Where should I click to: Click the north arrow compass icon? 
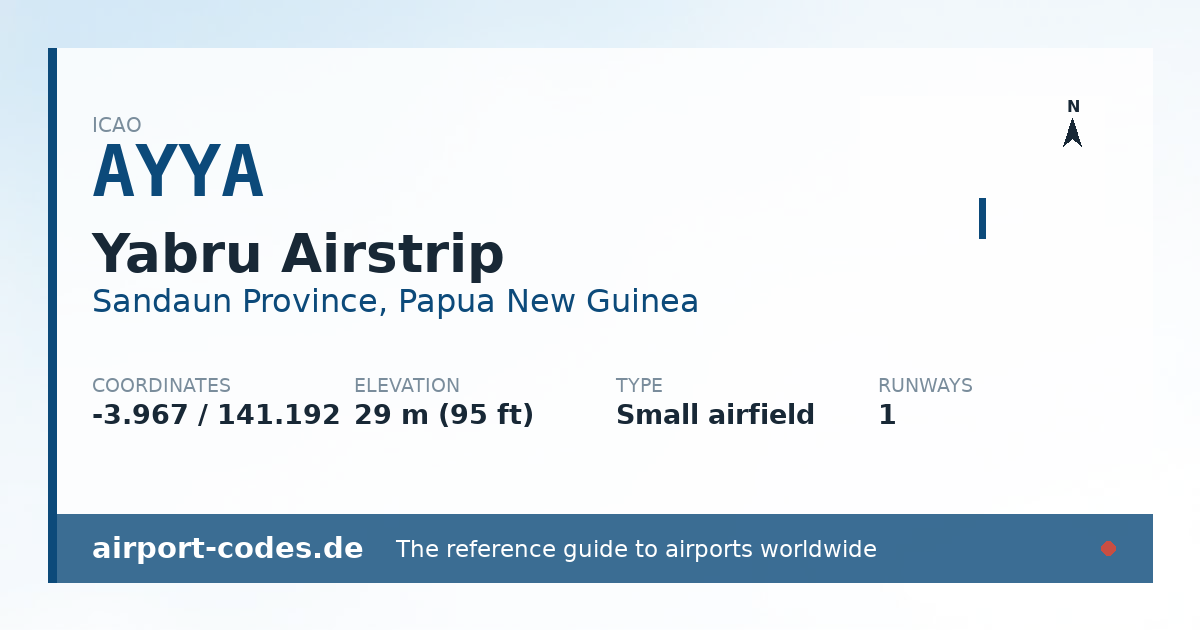(1072, 133)
